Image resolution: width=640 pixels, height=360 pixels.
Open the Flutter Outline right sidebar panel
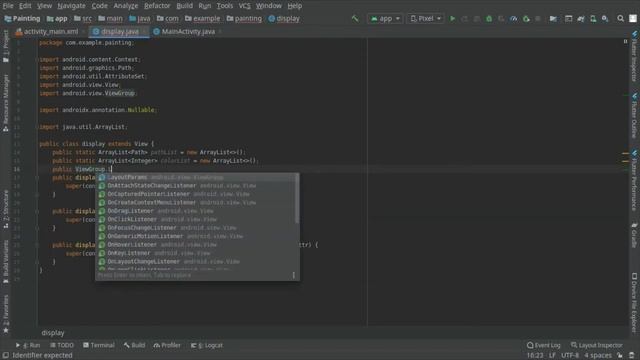pyautogui.click(x=634, y=116)
